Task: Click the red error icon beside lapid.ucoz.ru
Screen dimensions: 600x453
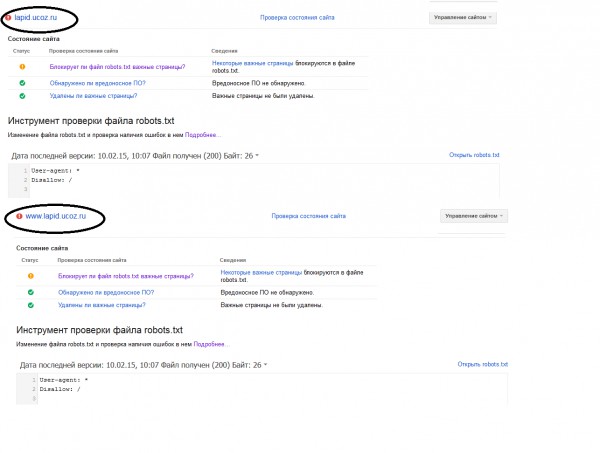Action: pyautogui.click(x=8, y=18)
